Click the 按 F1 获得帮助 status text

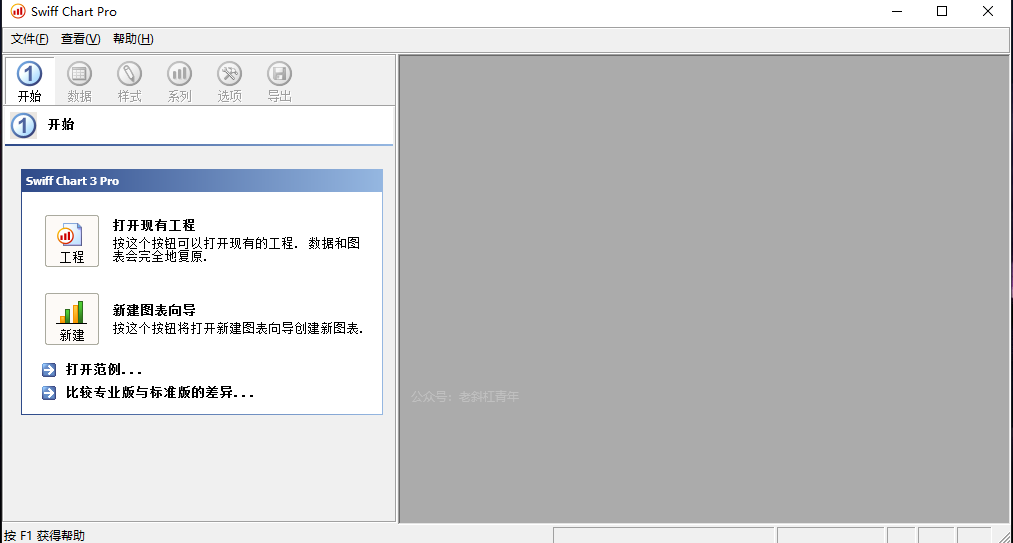(45, 536)
